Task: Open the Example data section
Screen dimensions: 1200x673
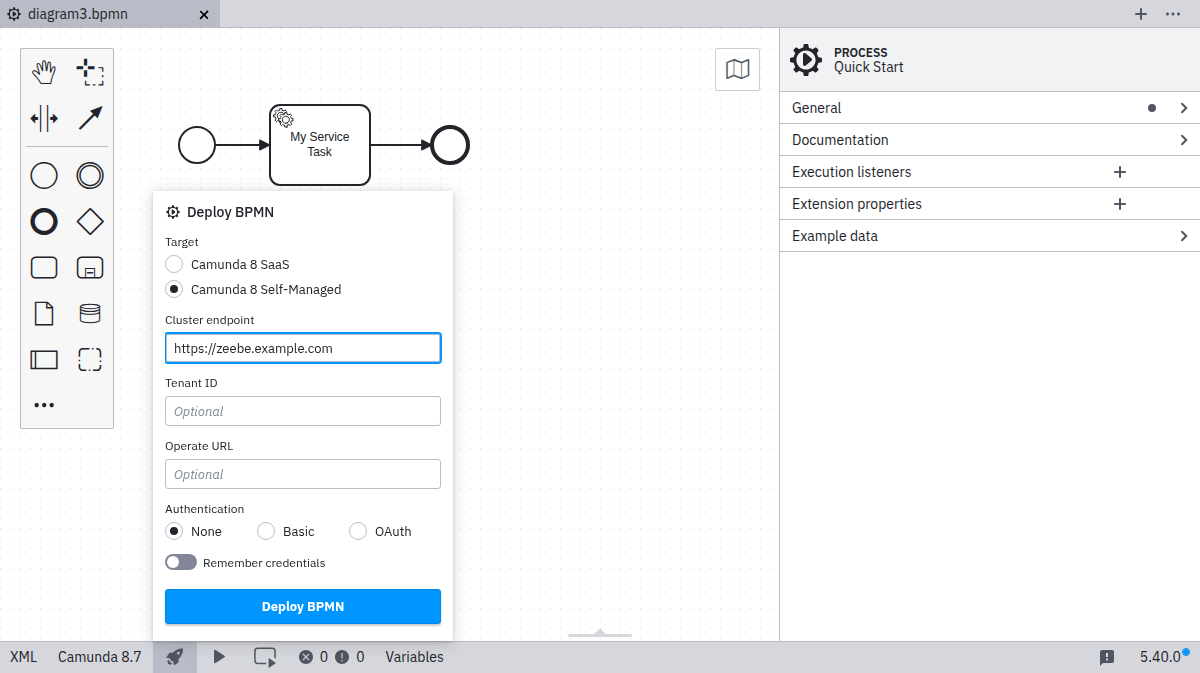Action: click(x=988, y=235)
